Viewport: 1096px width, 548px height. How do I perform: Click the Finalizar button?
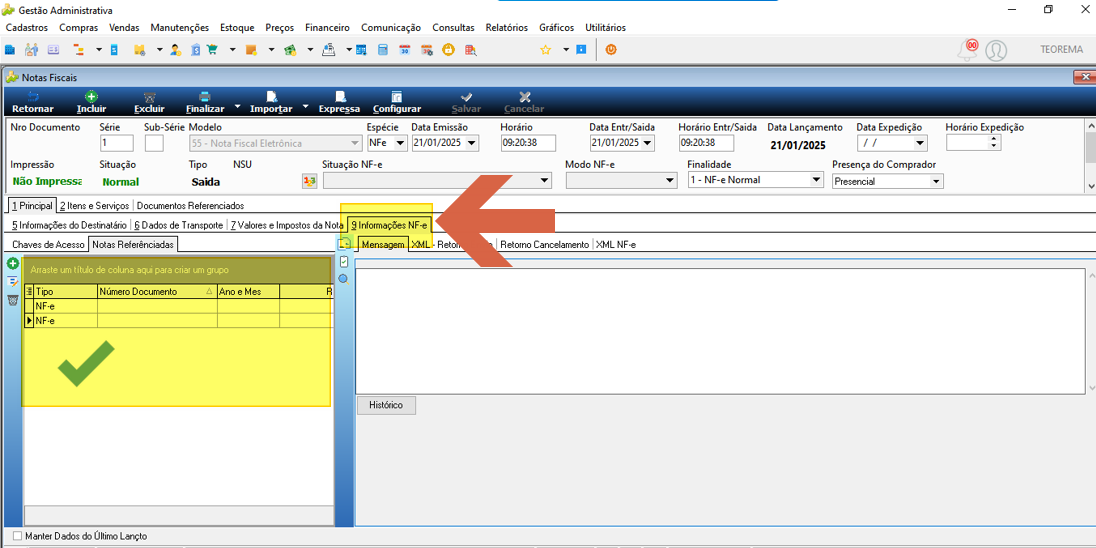point(205,102)
